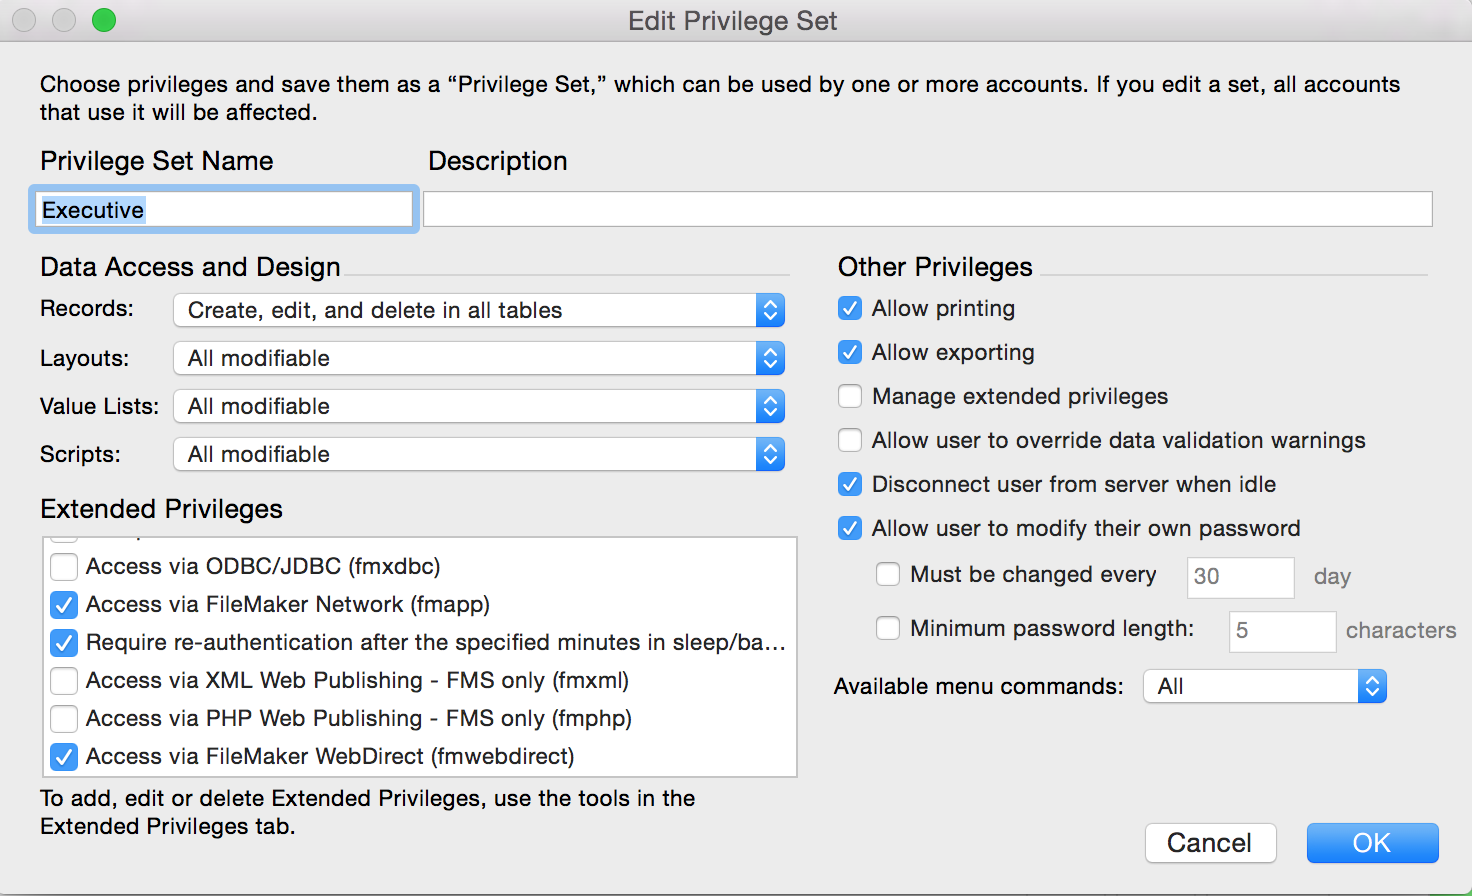Image resolution: width=1472 pixels, height=896 pixels.
Task: Expand the Layouts dropdown menu
Action: [479, 358]
